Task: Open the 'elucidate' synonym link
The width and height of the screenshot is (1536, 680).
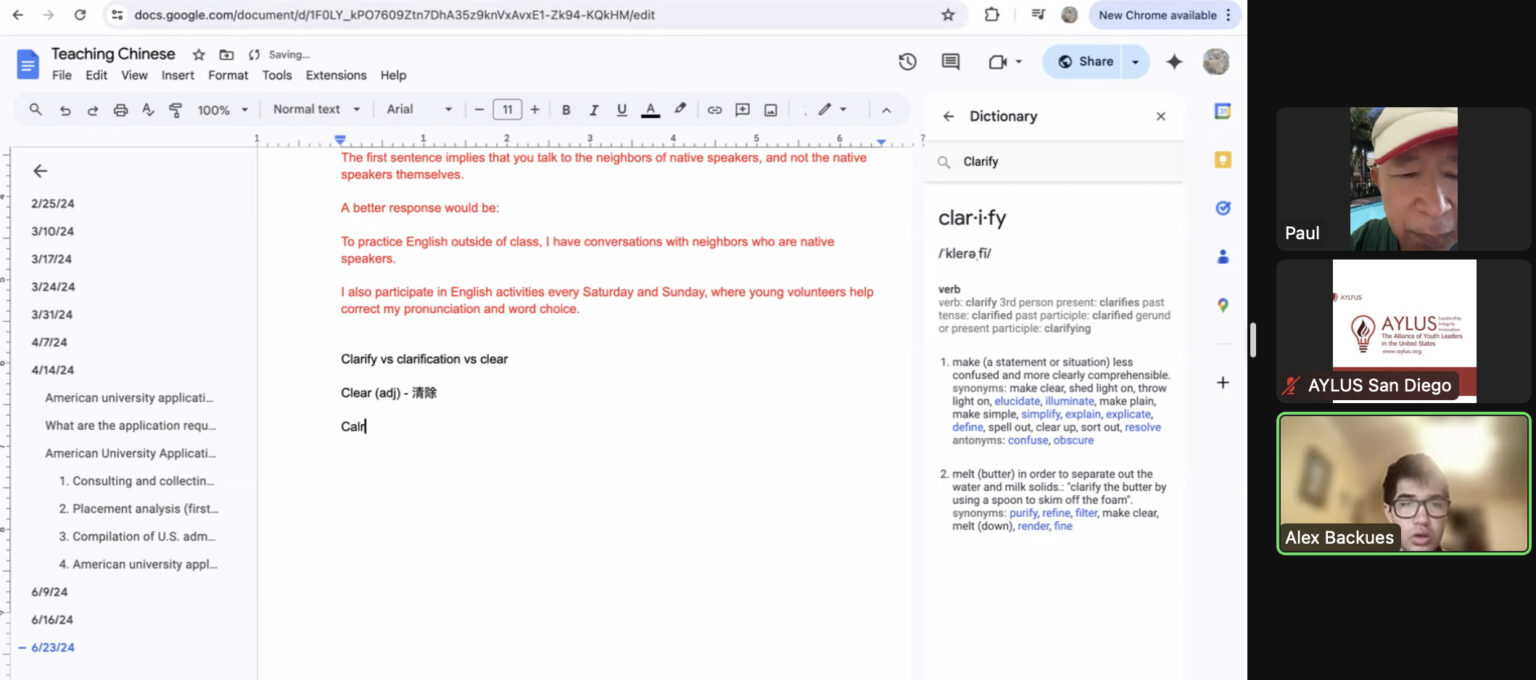Action: [x=1016, y=401]
